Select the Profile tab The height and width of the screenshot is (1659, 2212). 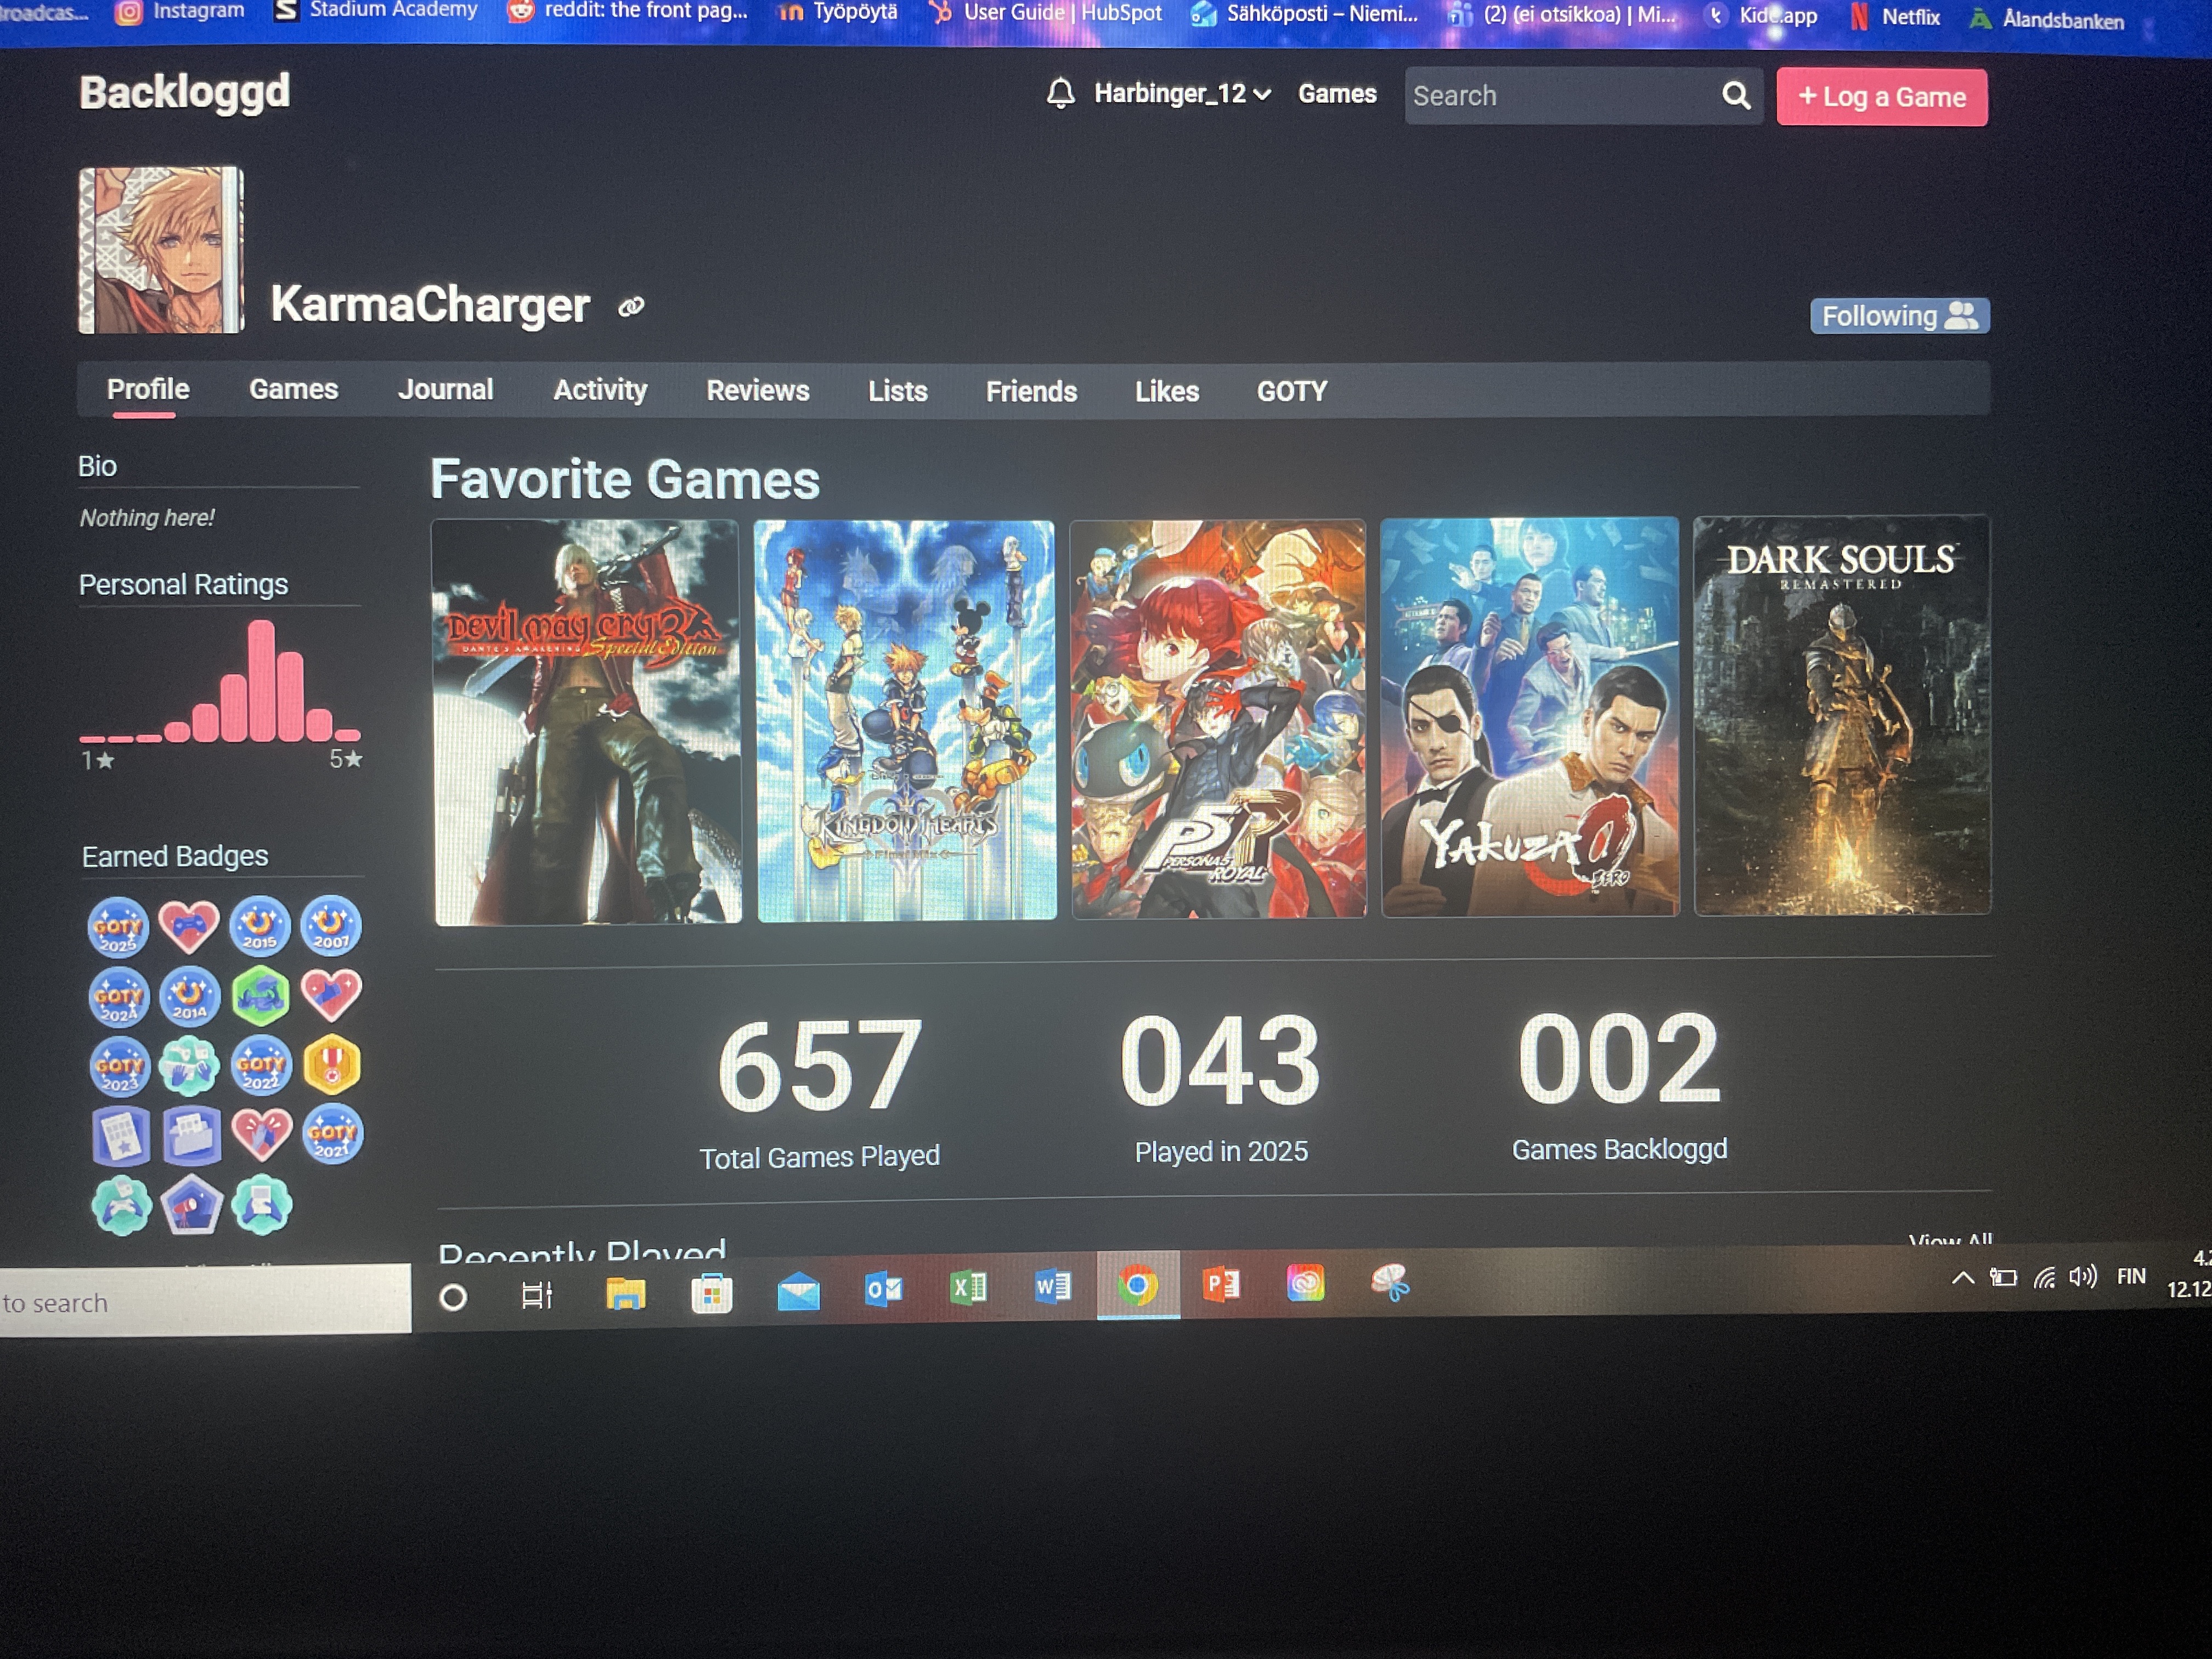tap(148, 390)
